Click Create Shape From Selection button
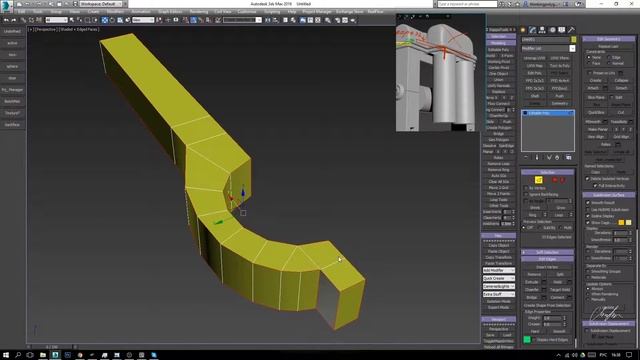 click(x=547, y=305)
